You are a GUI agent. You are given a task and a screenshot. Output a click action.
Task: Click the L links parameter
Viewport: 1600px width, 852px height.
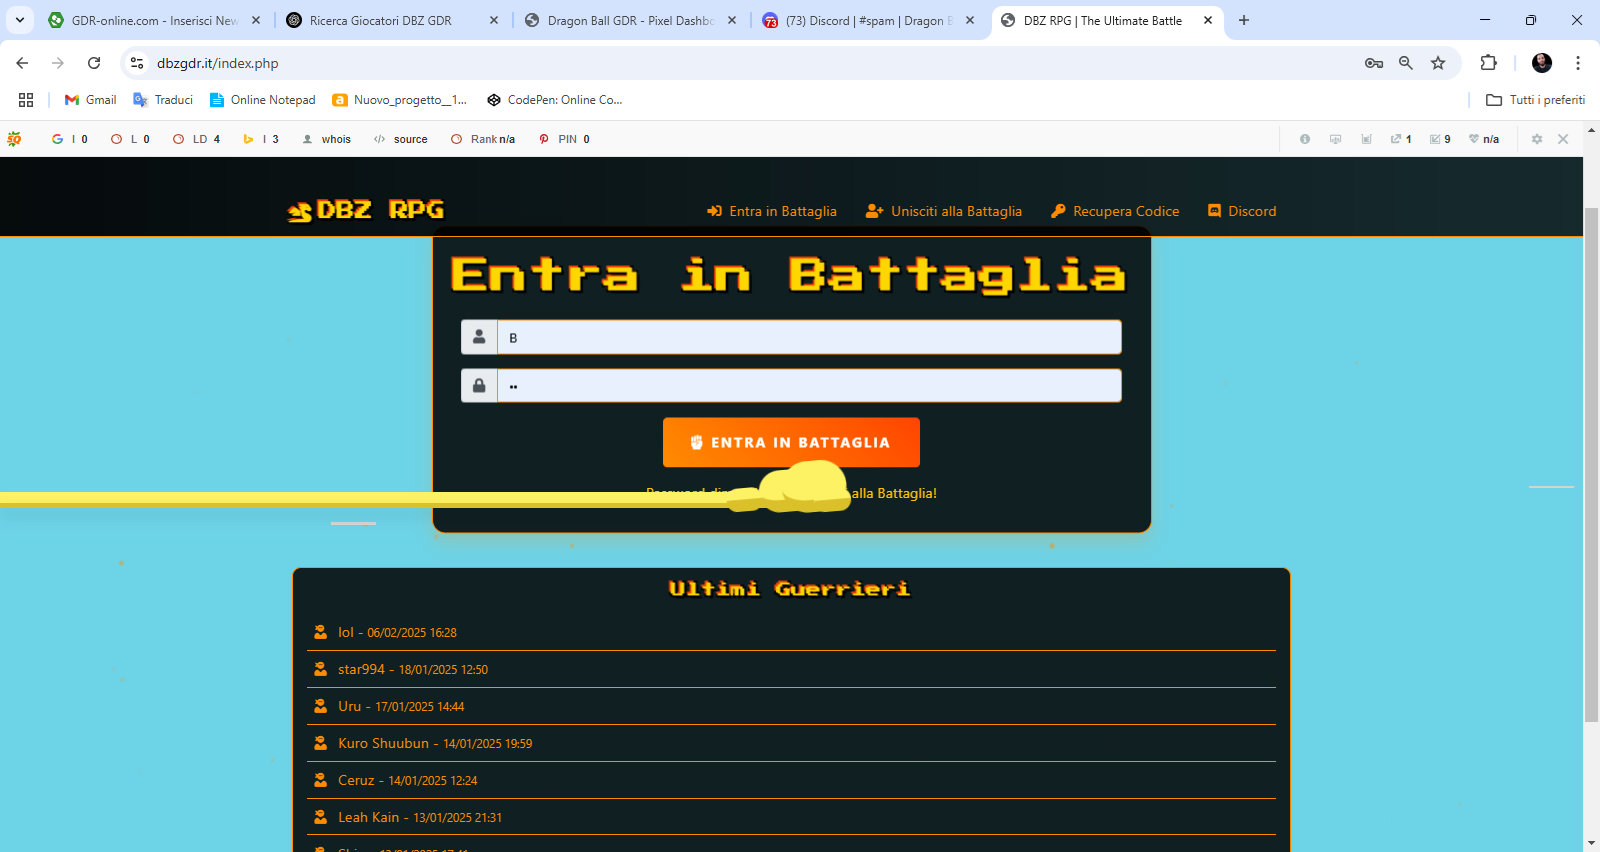tap(130, 139)
